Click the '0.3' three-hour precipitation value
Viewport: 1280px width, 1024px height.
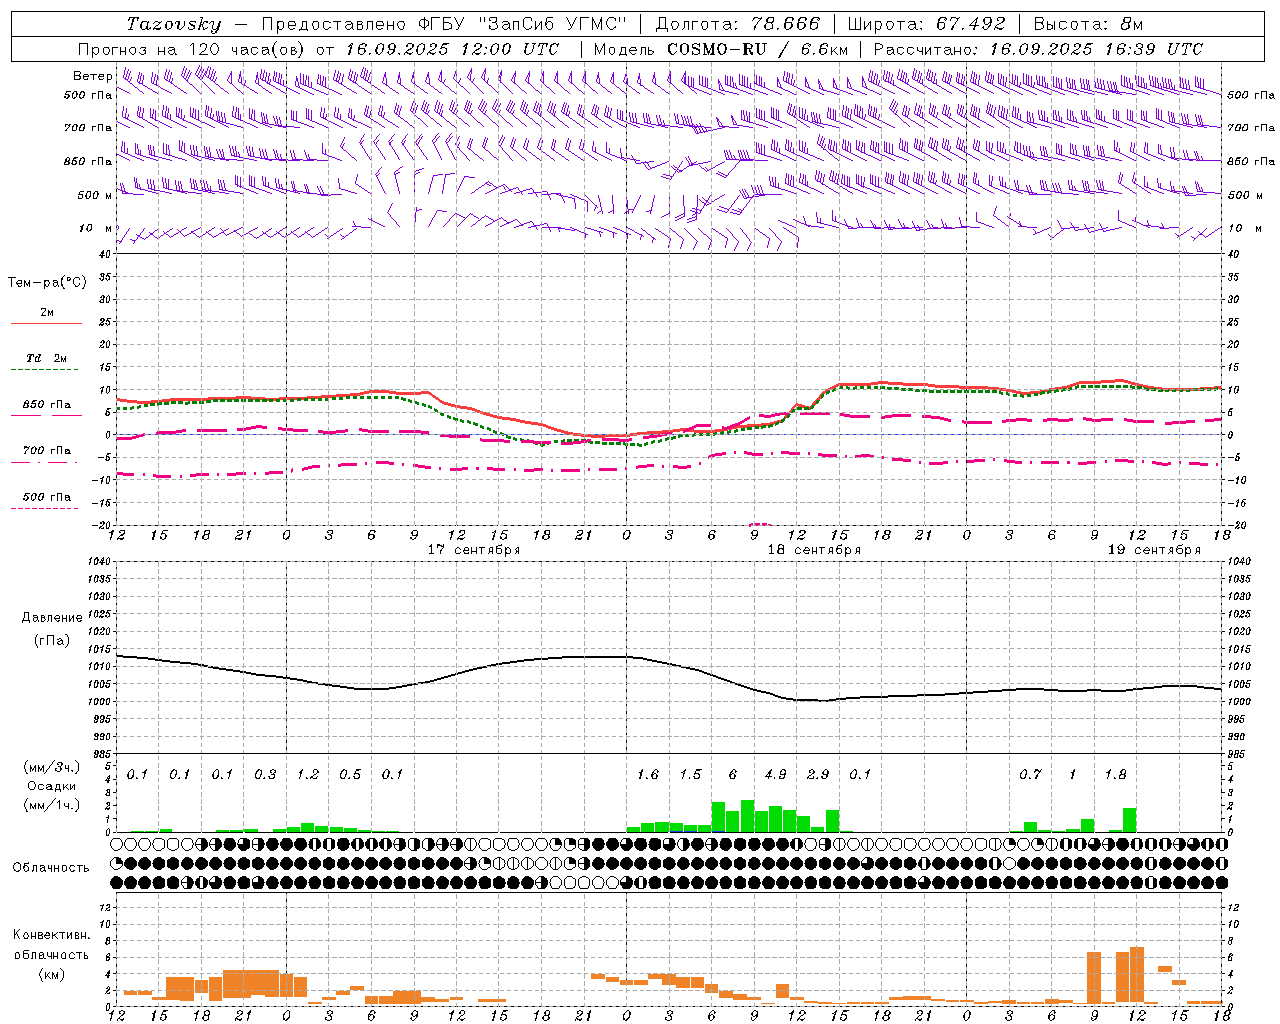click(x=265, y=775)
